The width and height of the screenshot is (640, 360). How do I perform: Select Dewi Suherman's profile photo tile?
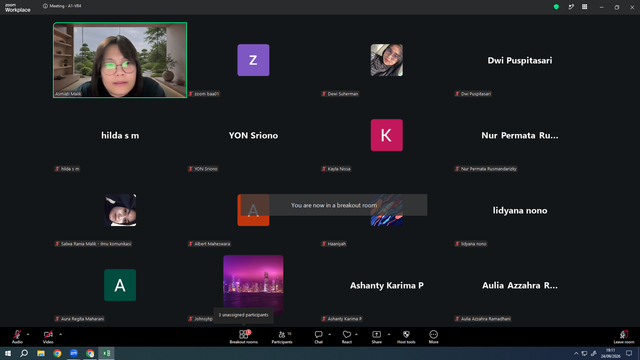pos(387,60)
